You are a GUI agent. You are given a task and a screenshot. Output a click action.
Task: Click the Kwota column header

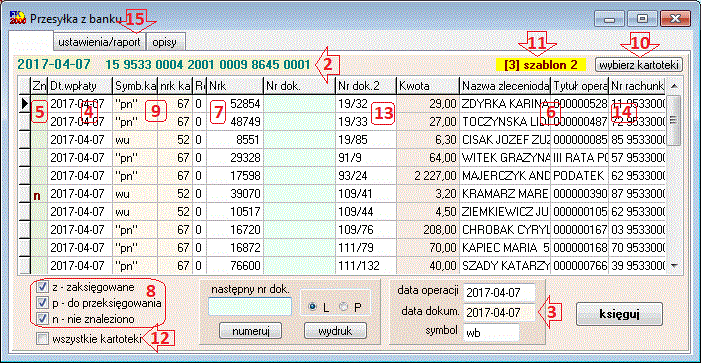coord(427,85)
